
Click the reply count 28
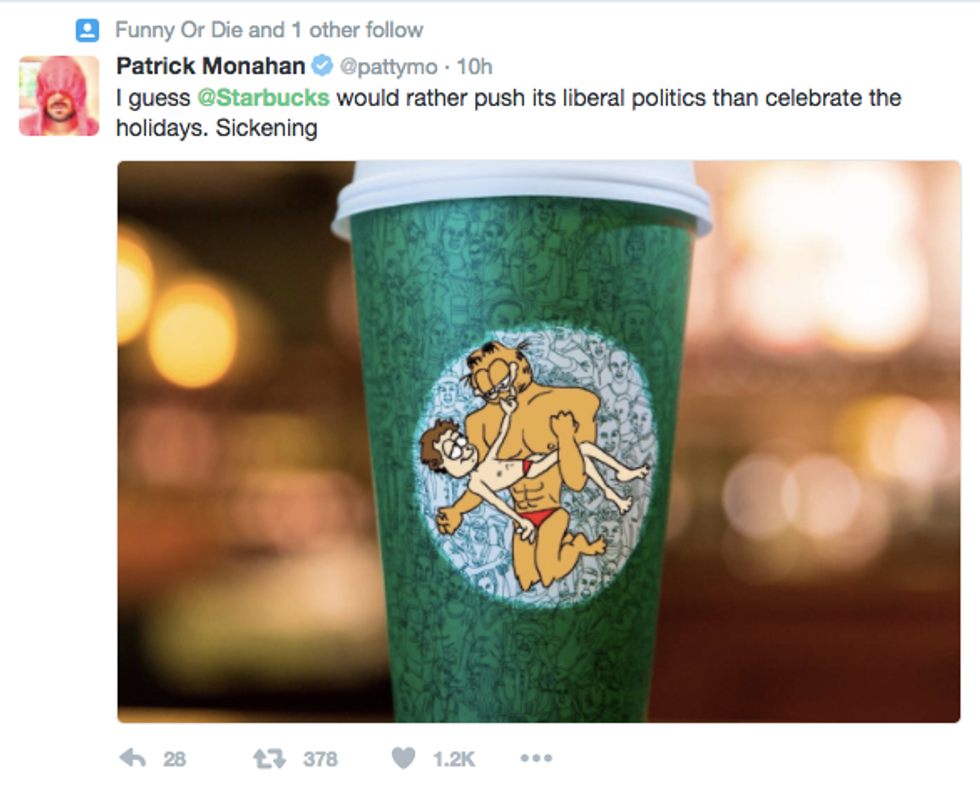click(x=175, y=760)
